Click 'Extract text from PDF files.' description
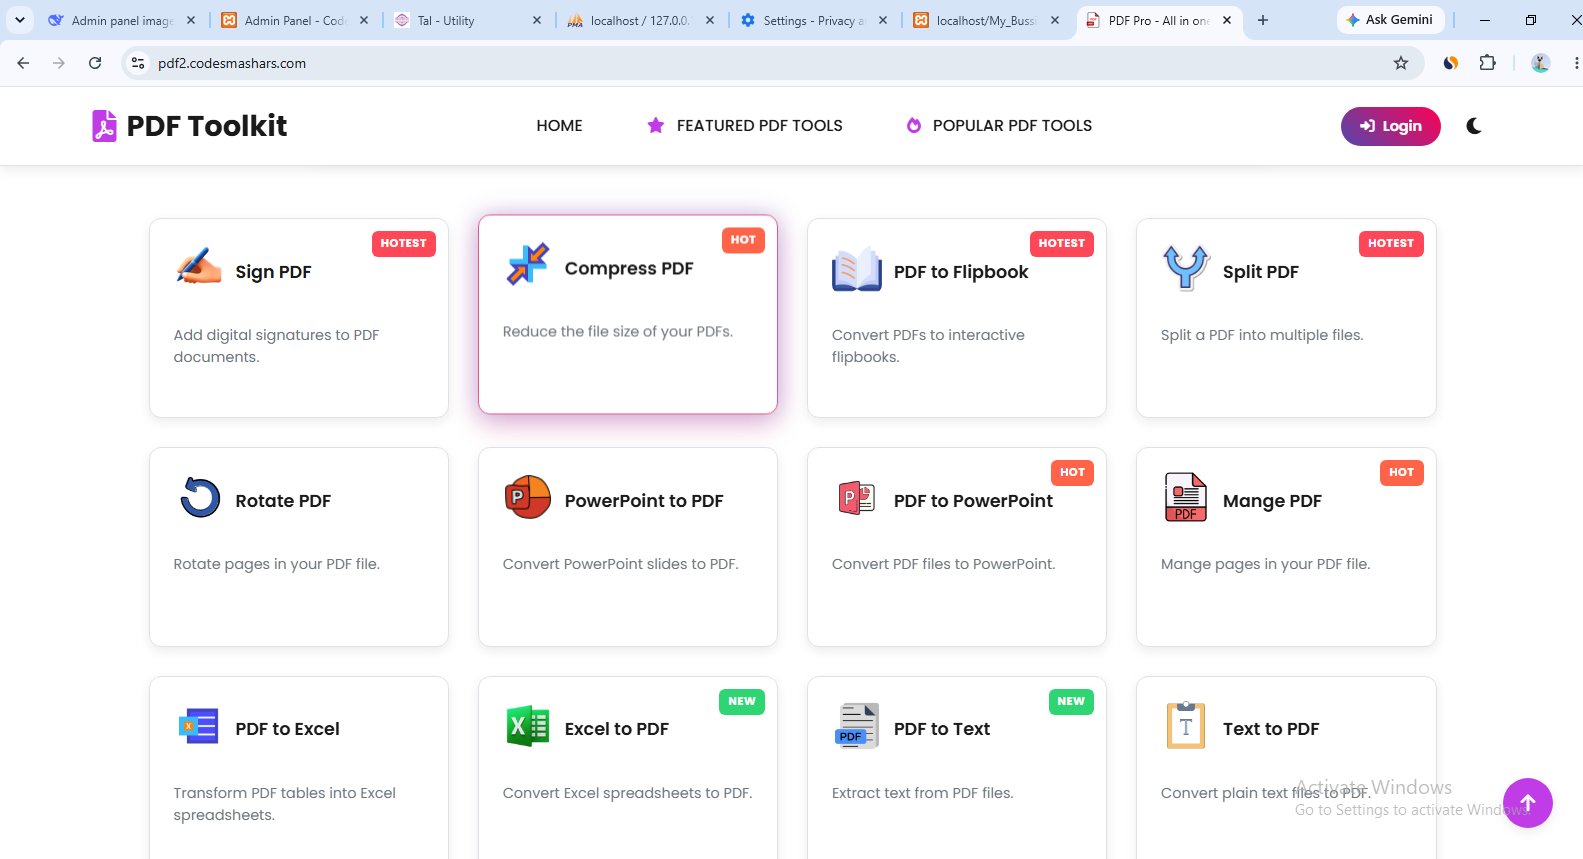The image size is (1583, 859). [x=922, y=793]
